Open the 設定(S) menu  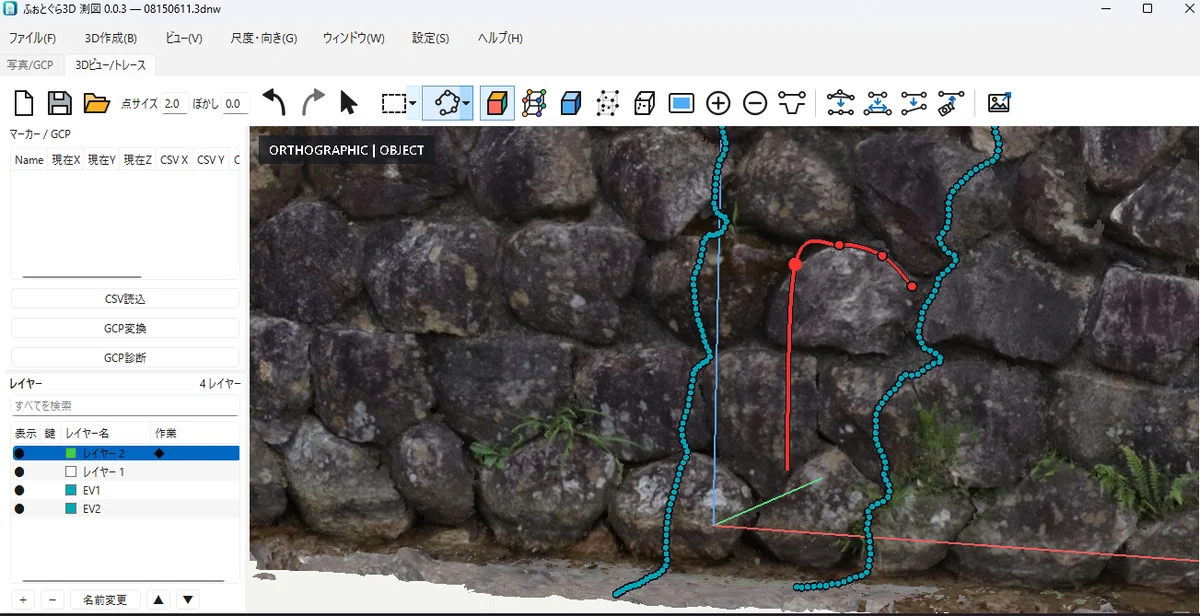(x=430, y=38)
